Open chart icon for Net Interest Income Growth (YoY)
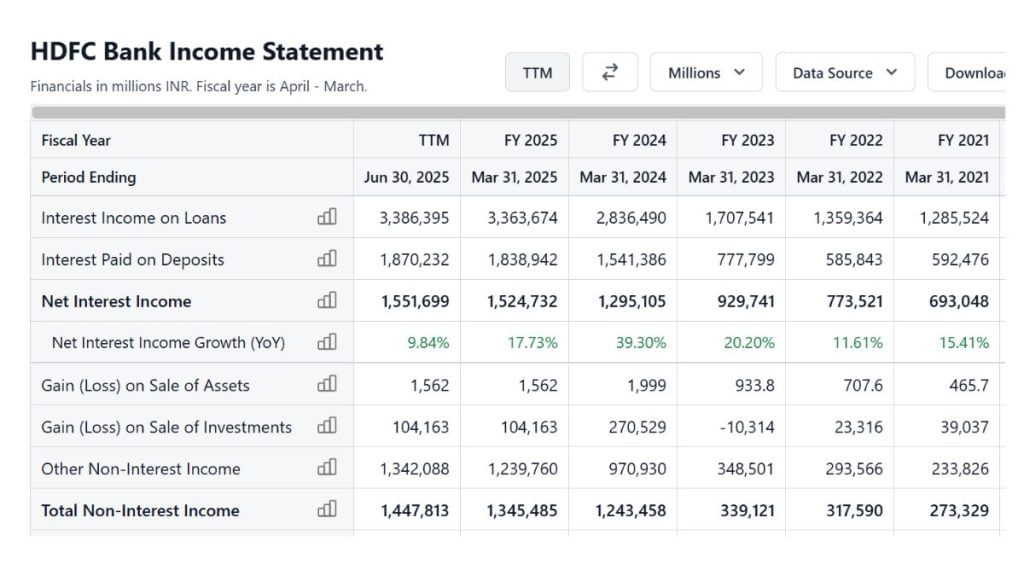Image resolution: width=1024 pixels, height=576 pixels. [327, 342]
